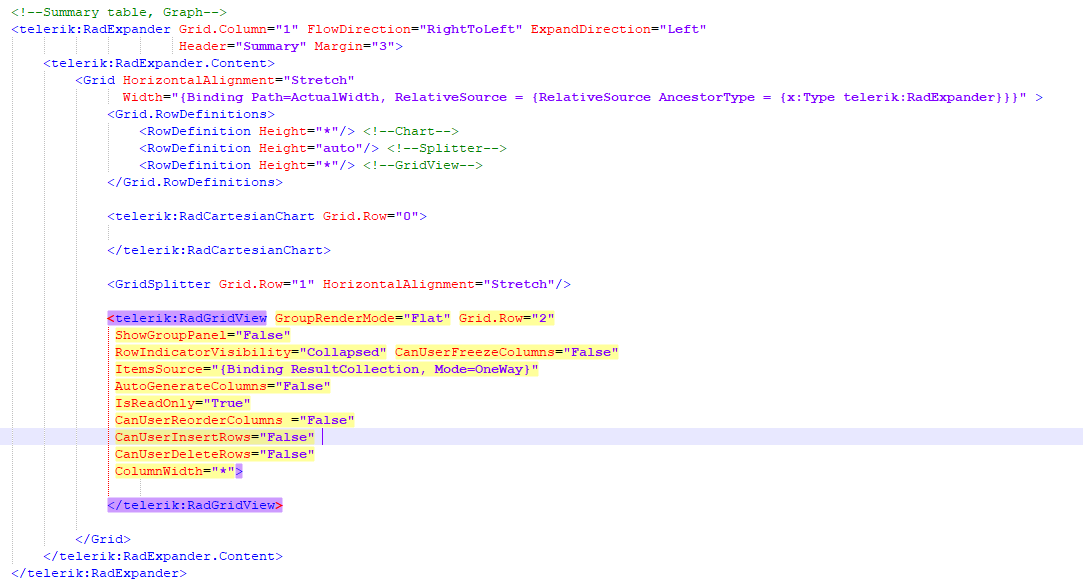Click the RowDefinition Height="auto" line
1083x586 pixels.
(259, 148)
